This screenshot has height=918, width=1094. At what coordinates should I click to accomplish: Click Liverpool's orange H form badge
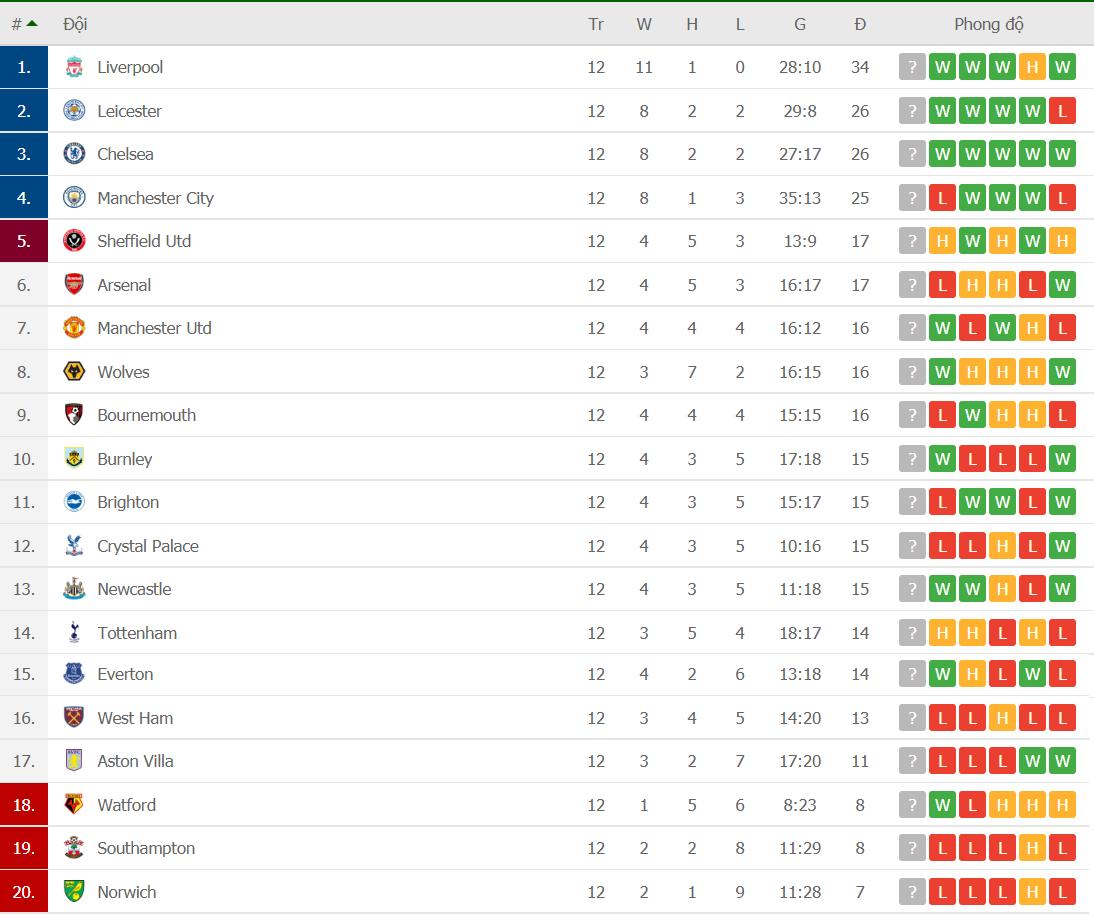click(x=1032, y=67)
